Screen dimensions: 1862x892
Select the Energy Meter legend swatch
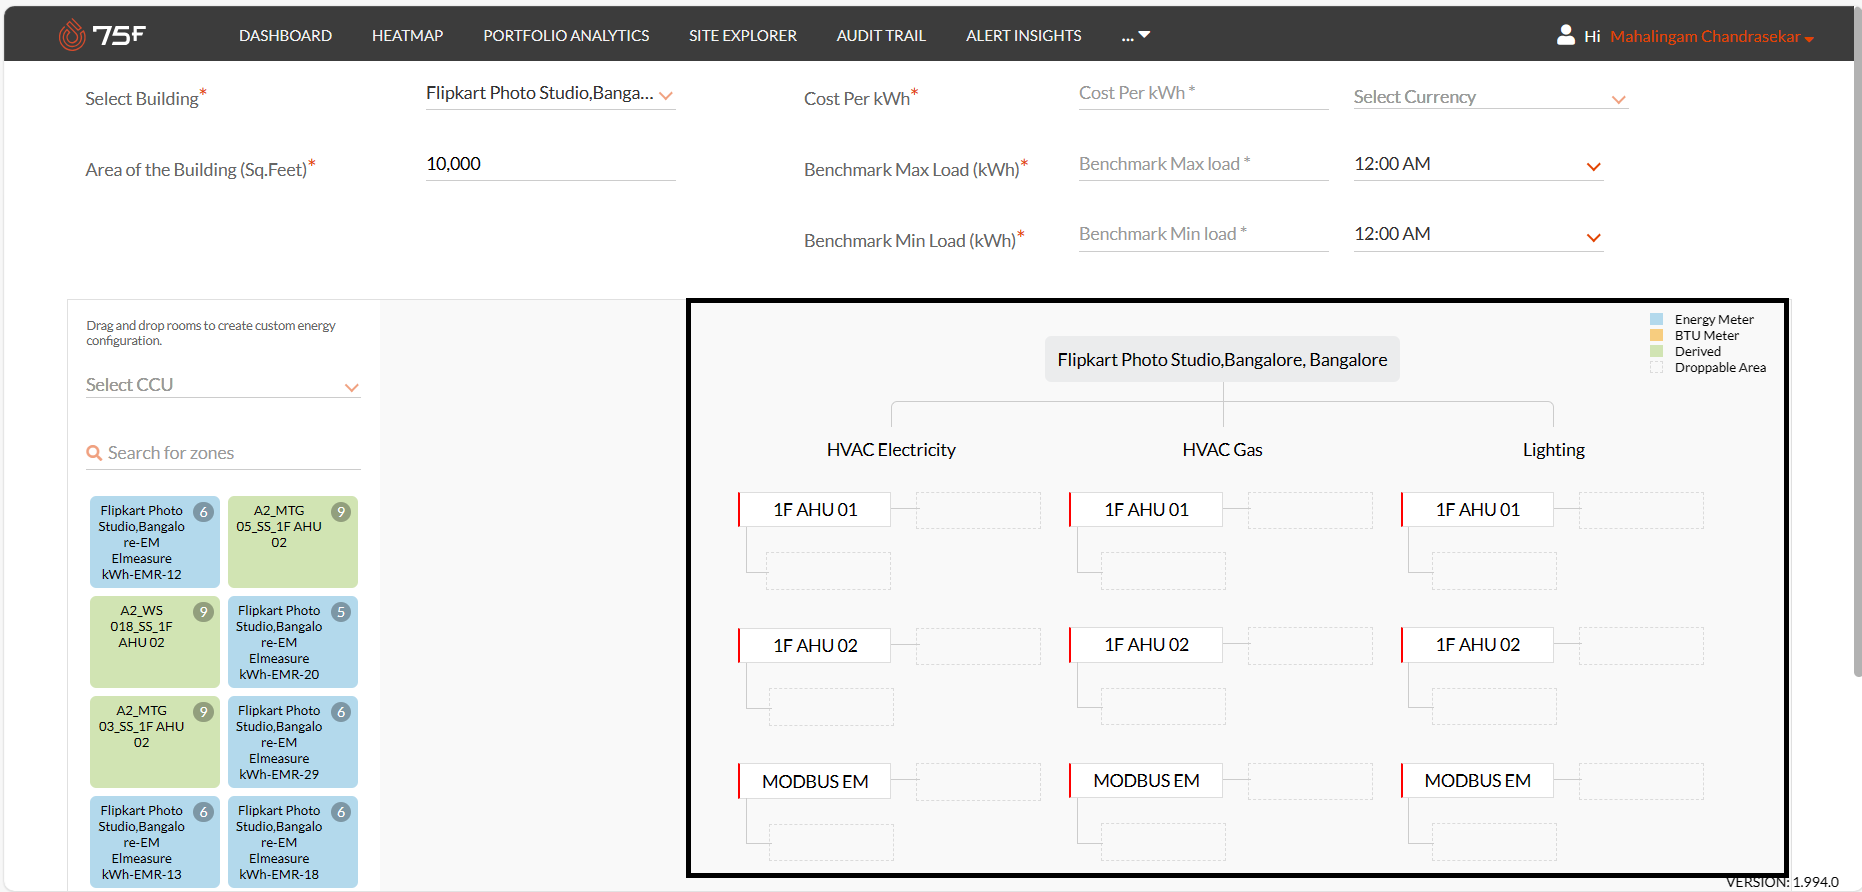[1656, 320]
